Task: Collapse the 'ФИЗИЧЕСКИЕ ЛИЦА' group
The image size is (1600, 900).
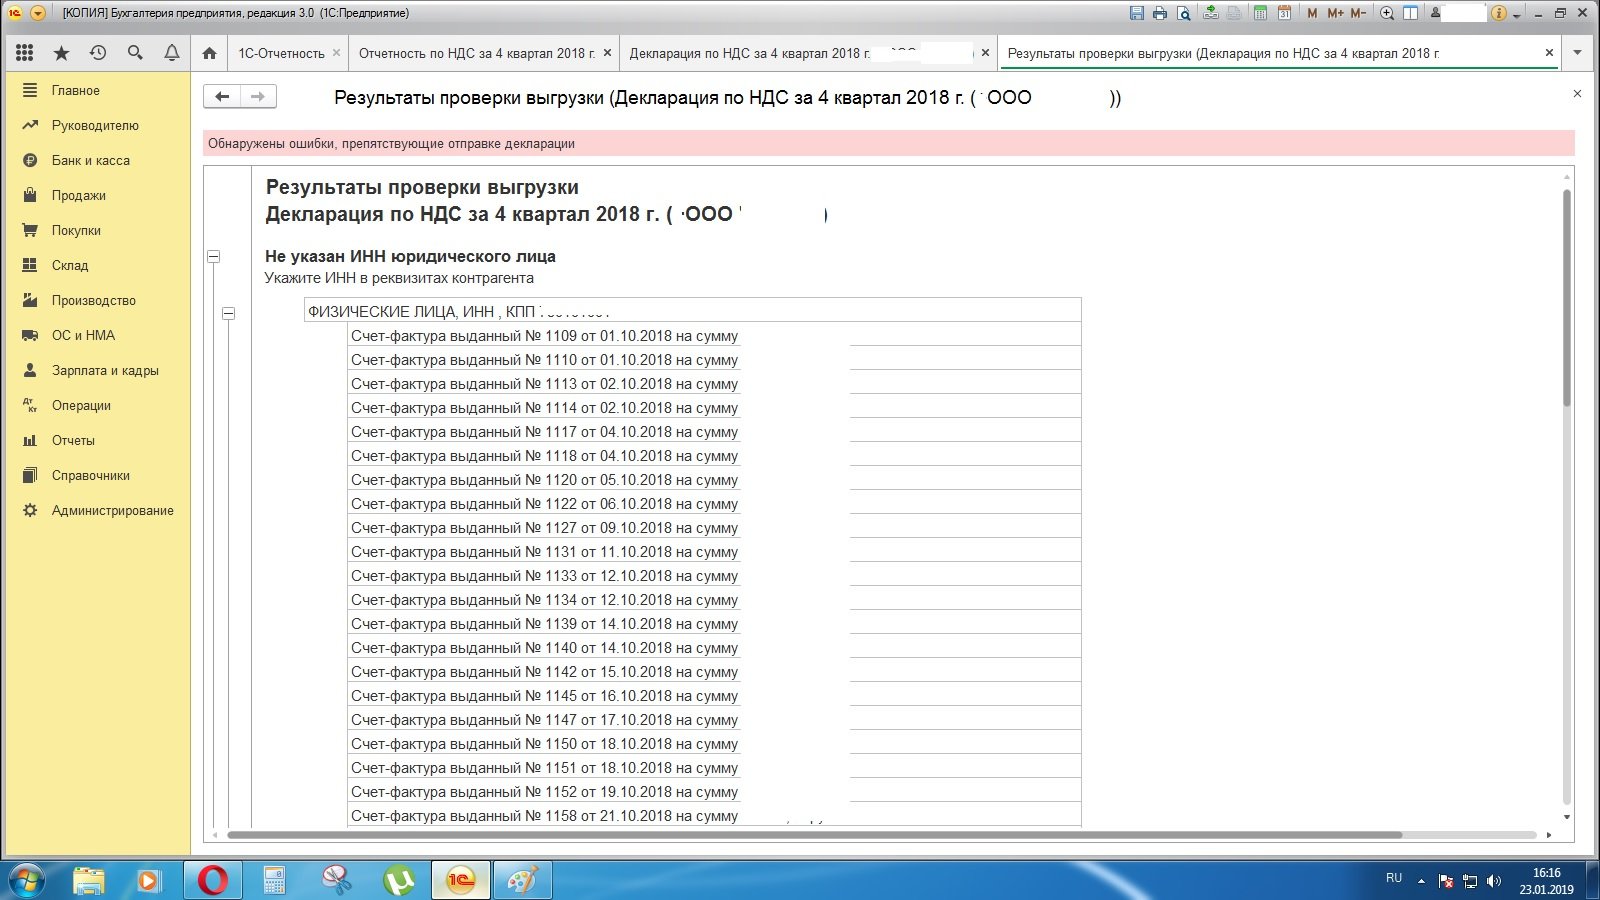Action: point(228,313)
